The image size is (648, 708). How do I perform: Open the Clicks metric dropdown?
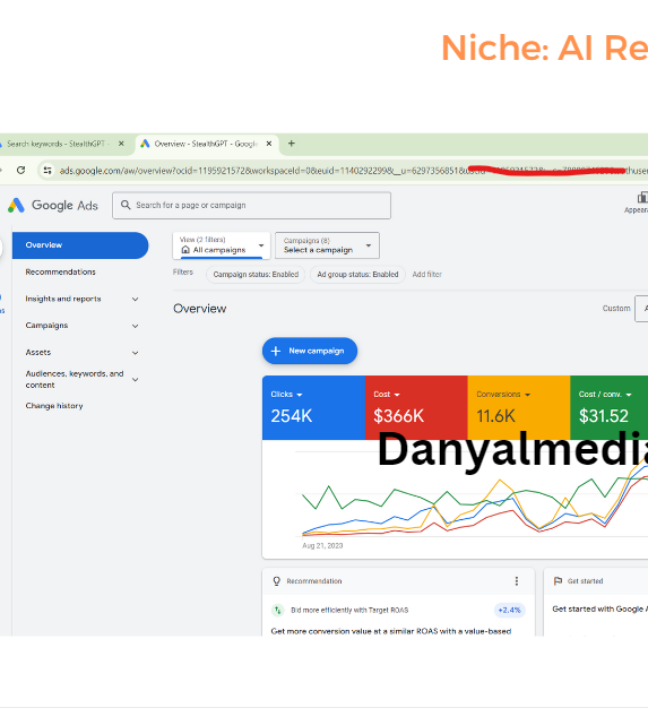pos(286,394)
